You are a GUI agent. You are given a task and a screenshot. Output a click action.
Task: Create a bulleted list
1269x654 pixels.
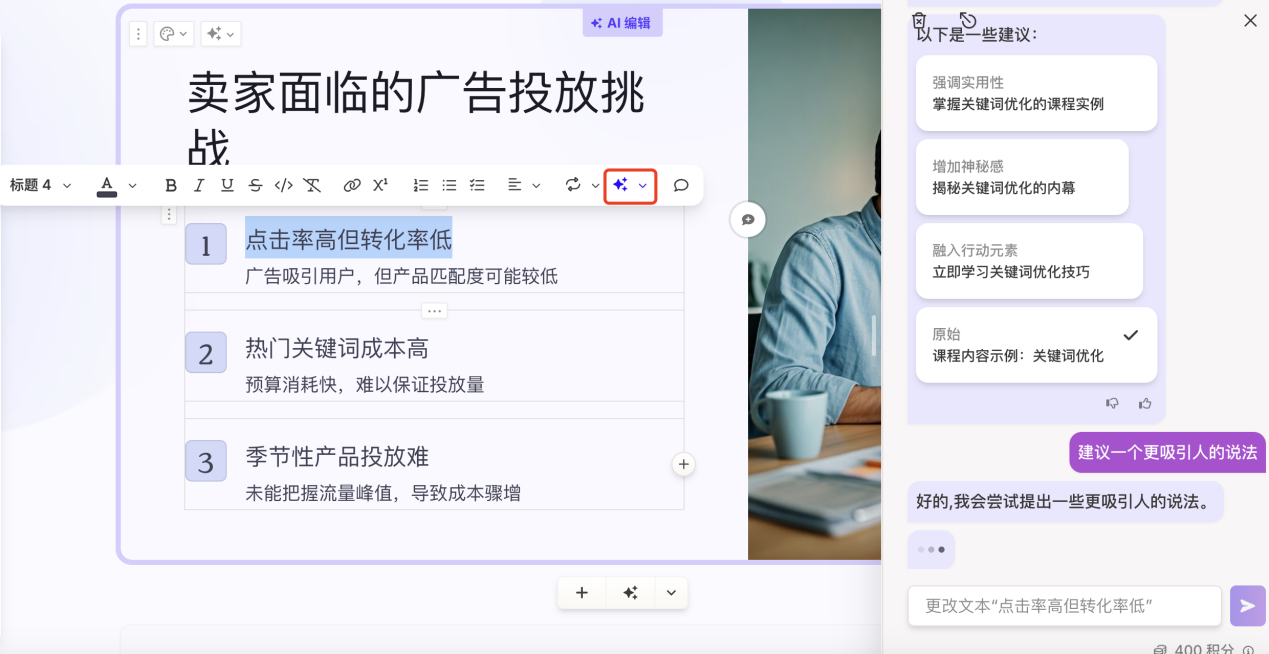449,185
